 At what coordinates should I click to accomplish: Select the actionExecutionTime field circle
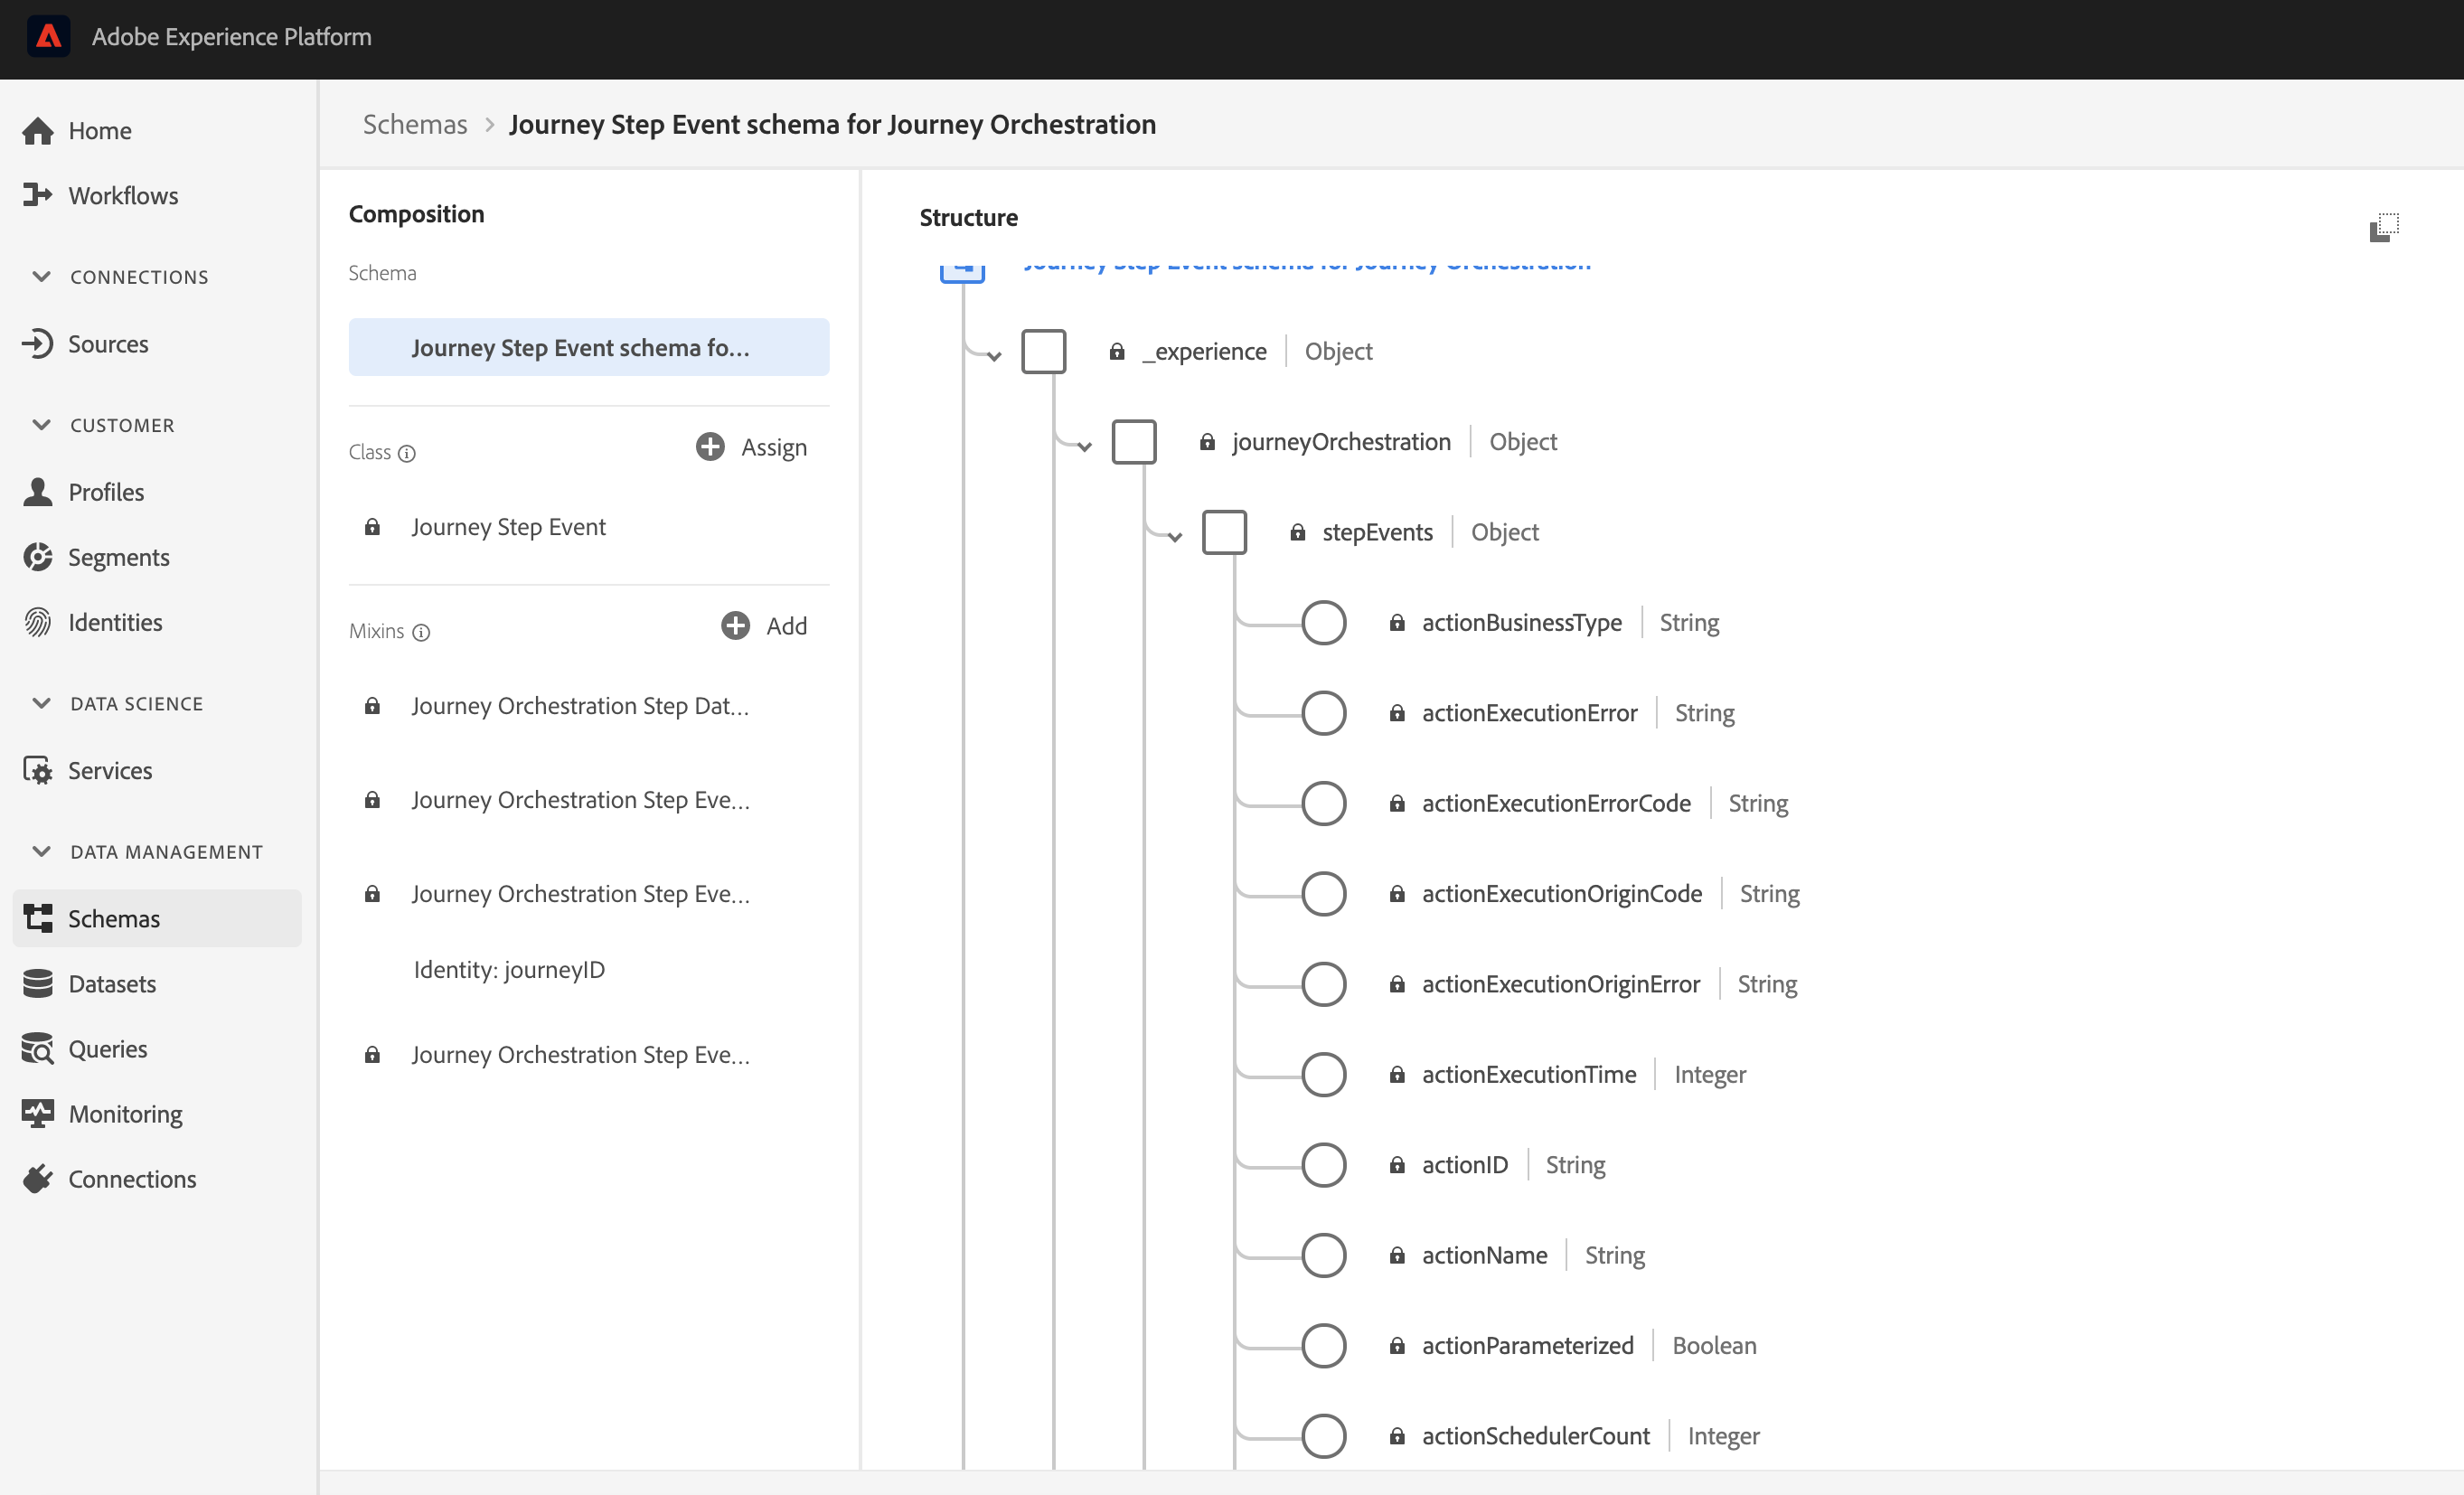pyautogui.click(x=1323, y=1075)
